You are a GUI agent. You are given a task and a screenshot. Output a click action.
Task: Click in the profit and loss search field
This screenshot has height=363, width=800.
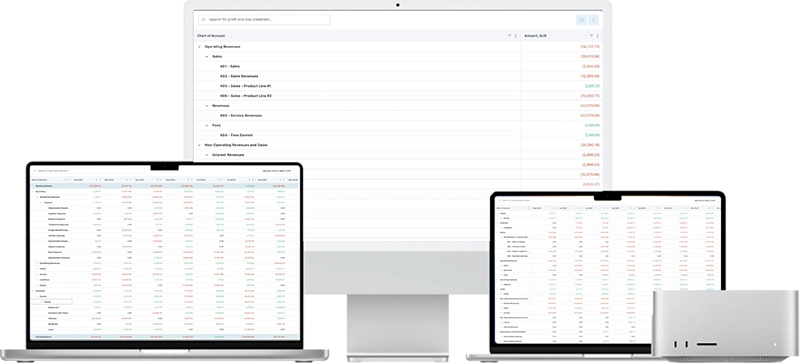click(264, 19)
